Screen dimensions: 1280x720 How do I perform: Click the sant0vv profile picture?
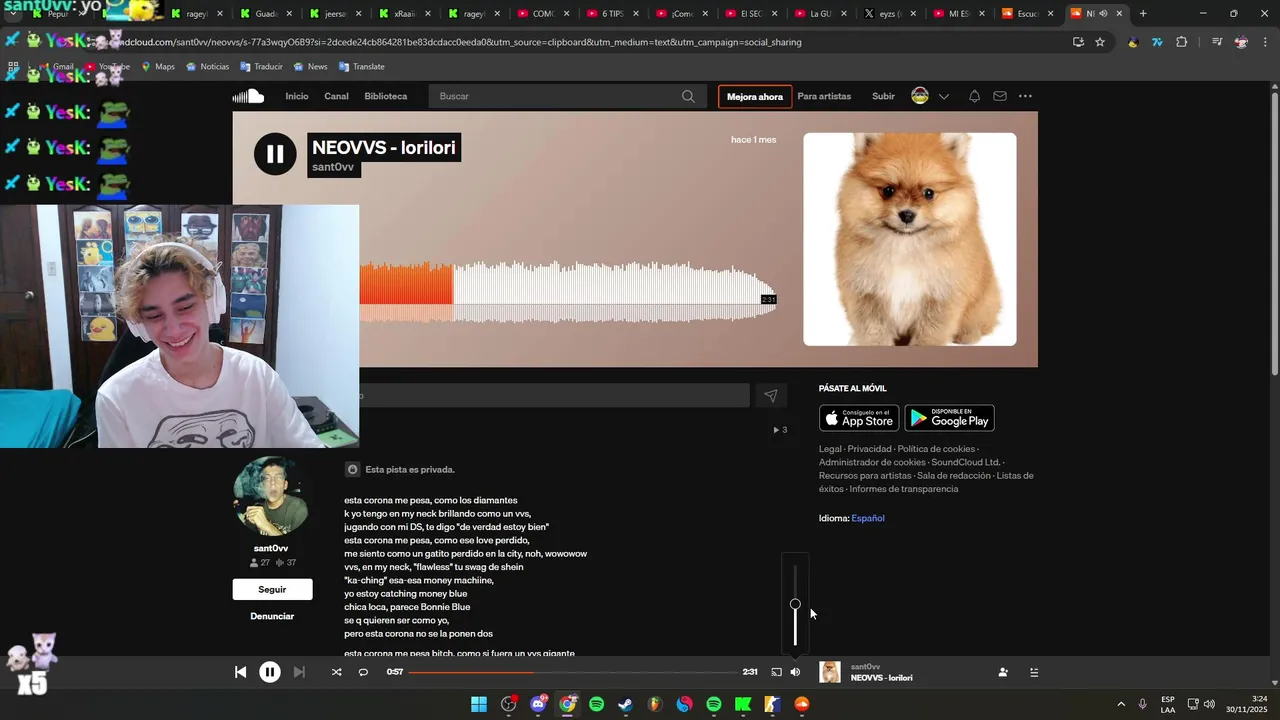[271, 497]
